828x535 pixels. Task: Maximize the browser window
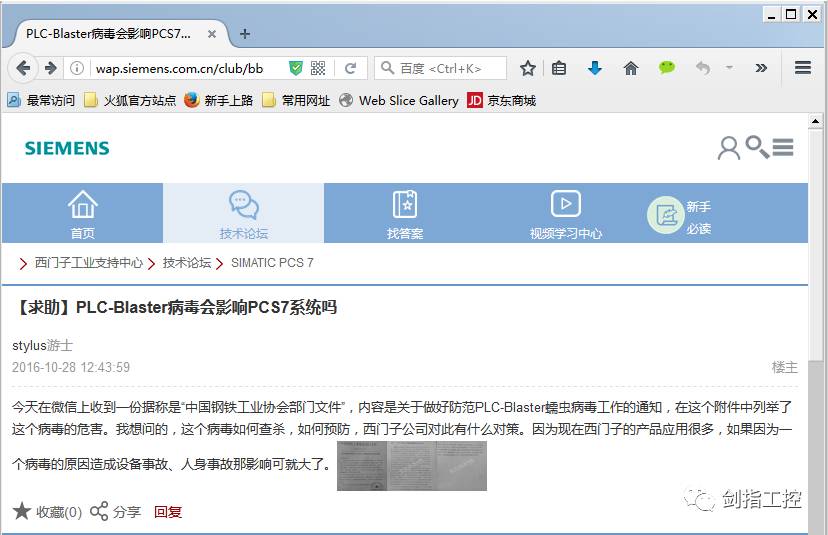coord(791,14)
